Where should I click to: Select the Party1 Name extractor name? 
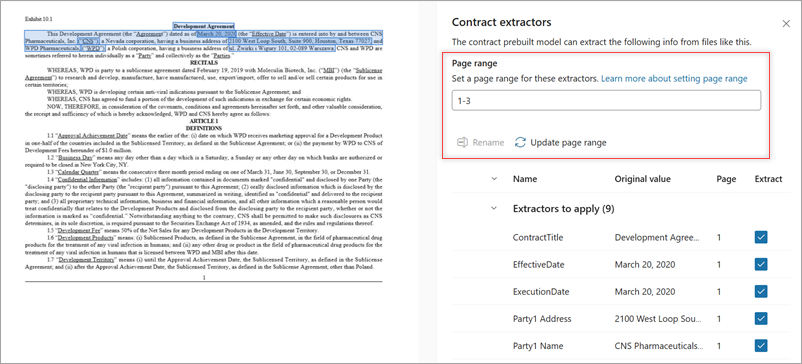tap(538, 346)
